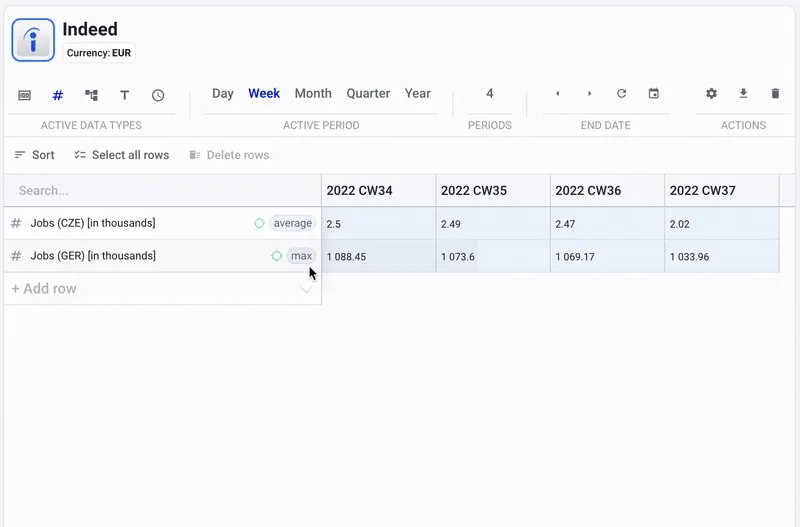
Task: Click green target circle on Jobs (GER) row
Action: [x=277, y=256]
